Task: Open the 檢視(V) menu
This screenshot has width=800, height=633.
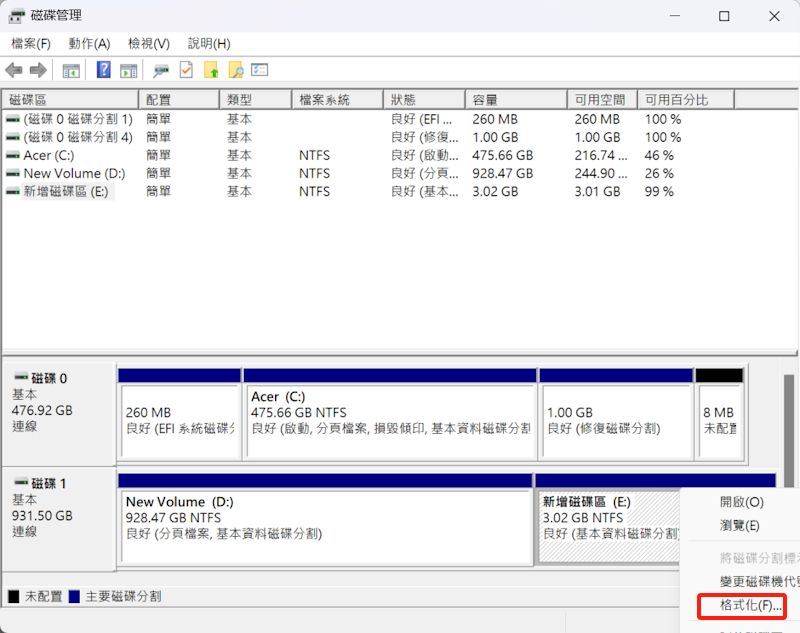Action: click(148, 44)
